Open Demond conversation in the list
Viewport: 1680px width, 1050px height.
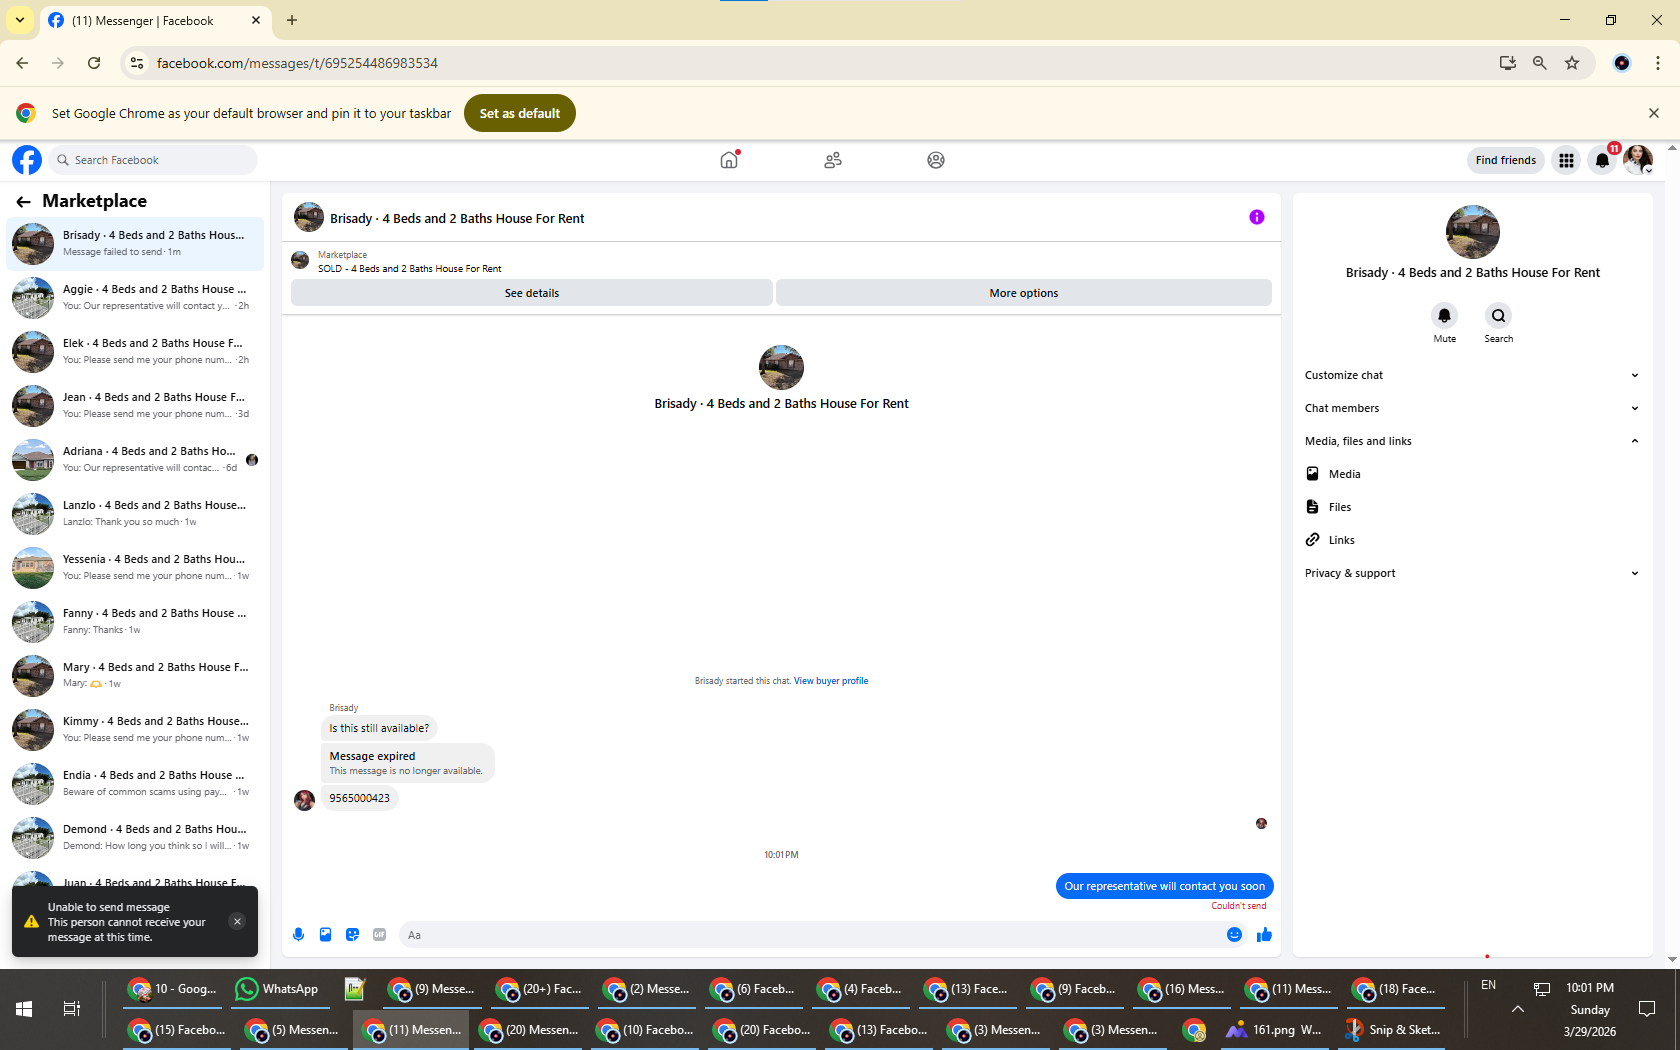pos(135,837)
